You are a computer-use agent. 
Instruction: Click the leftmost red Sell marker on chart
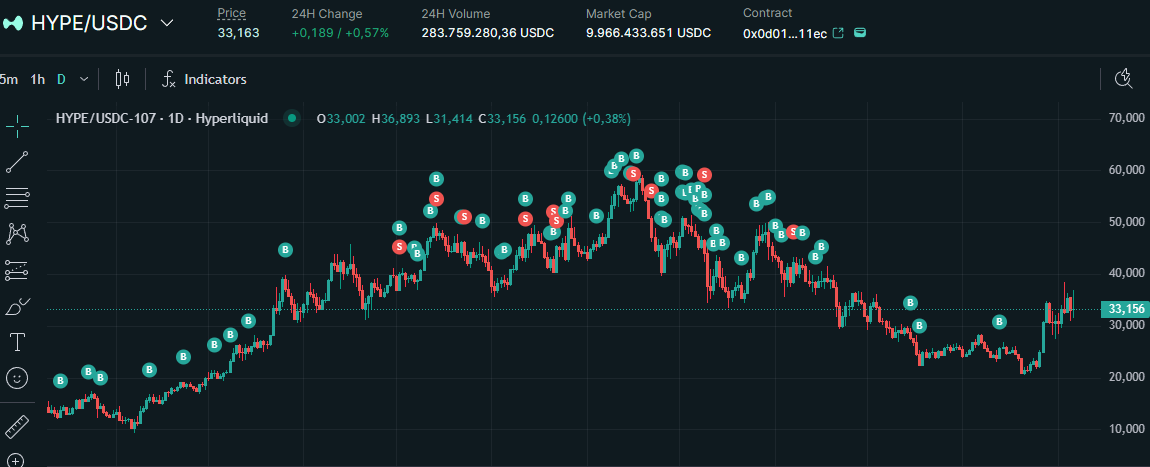click(399, 247)
